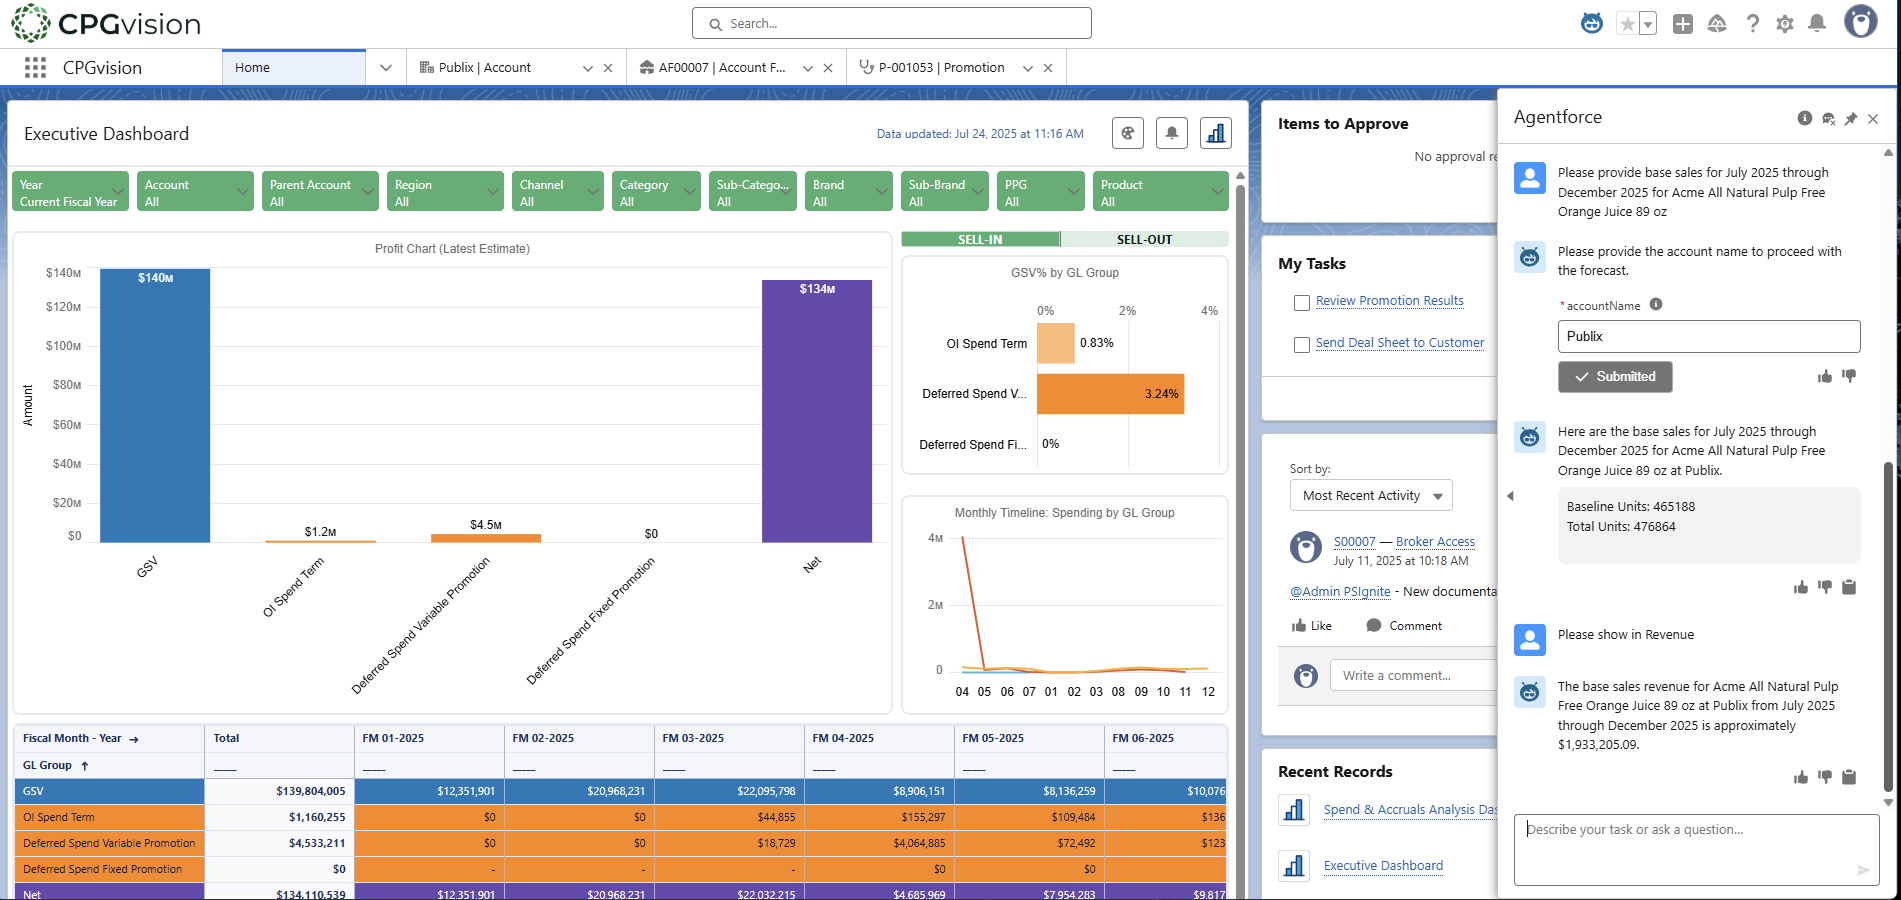The width and height of the screenshot is (1901, 900).
Task: Thumbs up the account name prompt
Action: pos(1825,376)
